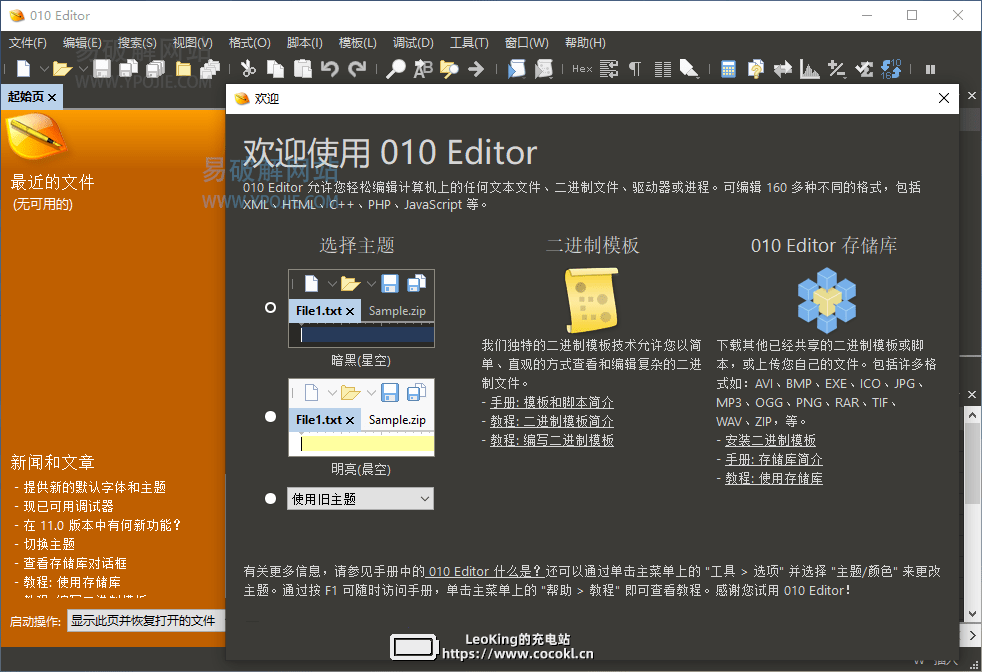Image resolution: width=982 pixels, height=672 pixels.
Task: Click the dark theme preview thumbnail
Action: (361, 308)
